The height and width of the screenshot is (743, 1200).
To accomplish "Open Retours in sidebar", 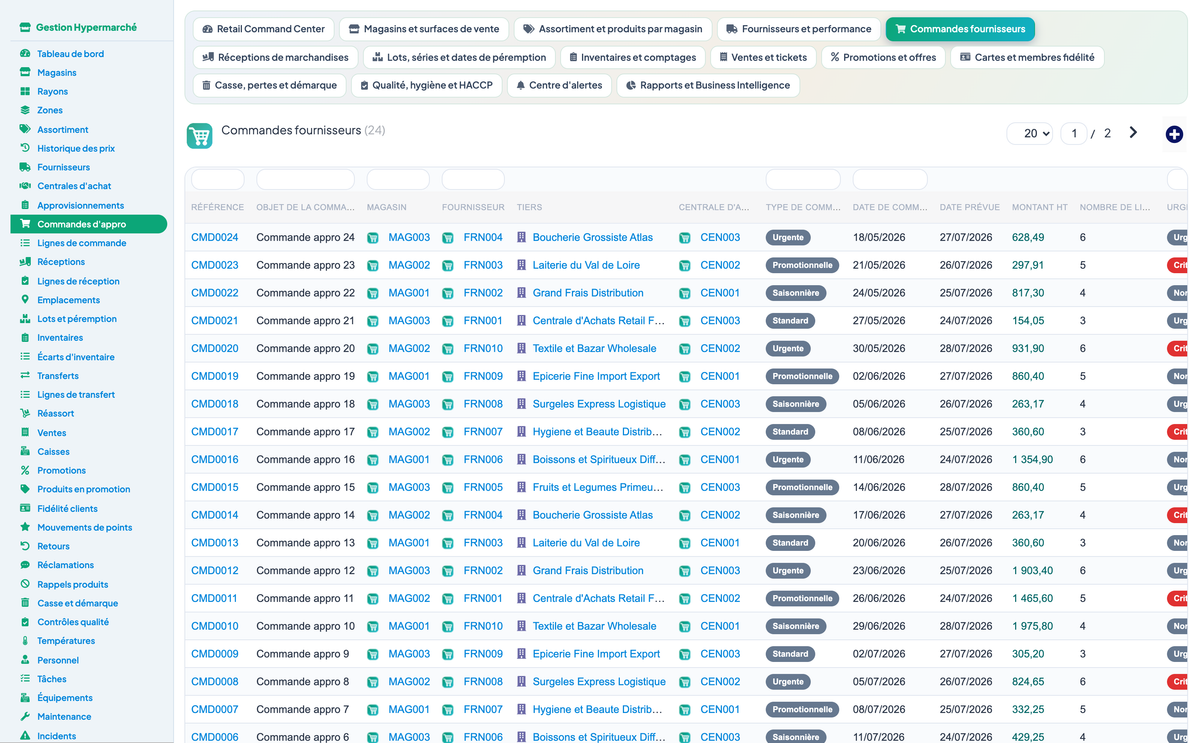I will [x=53, y=547].
